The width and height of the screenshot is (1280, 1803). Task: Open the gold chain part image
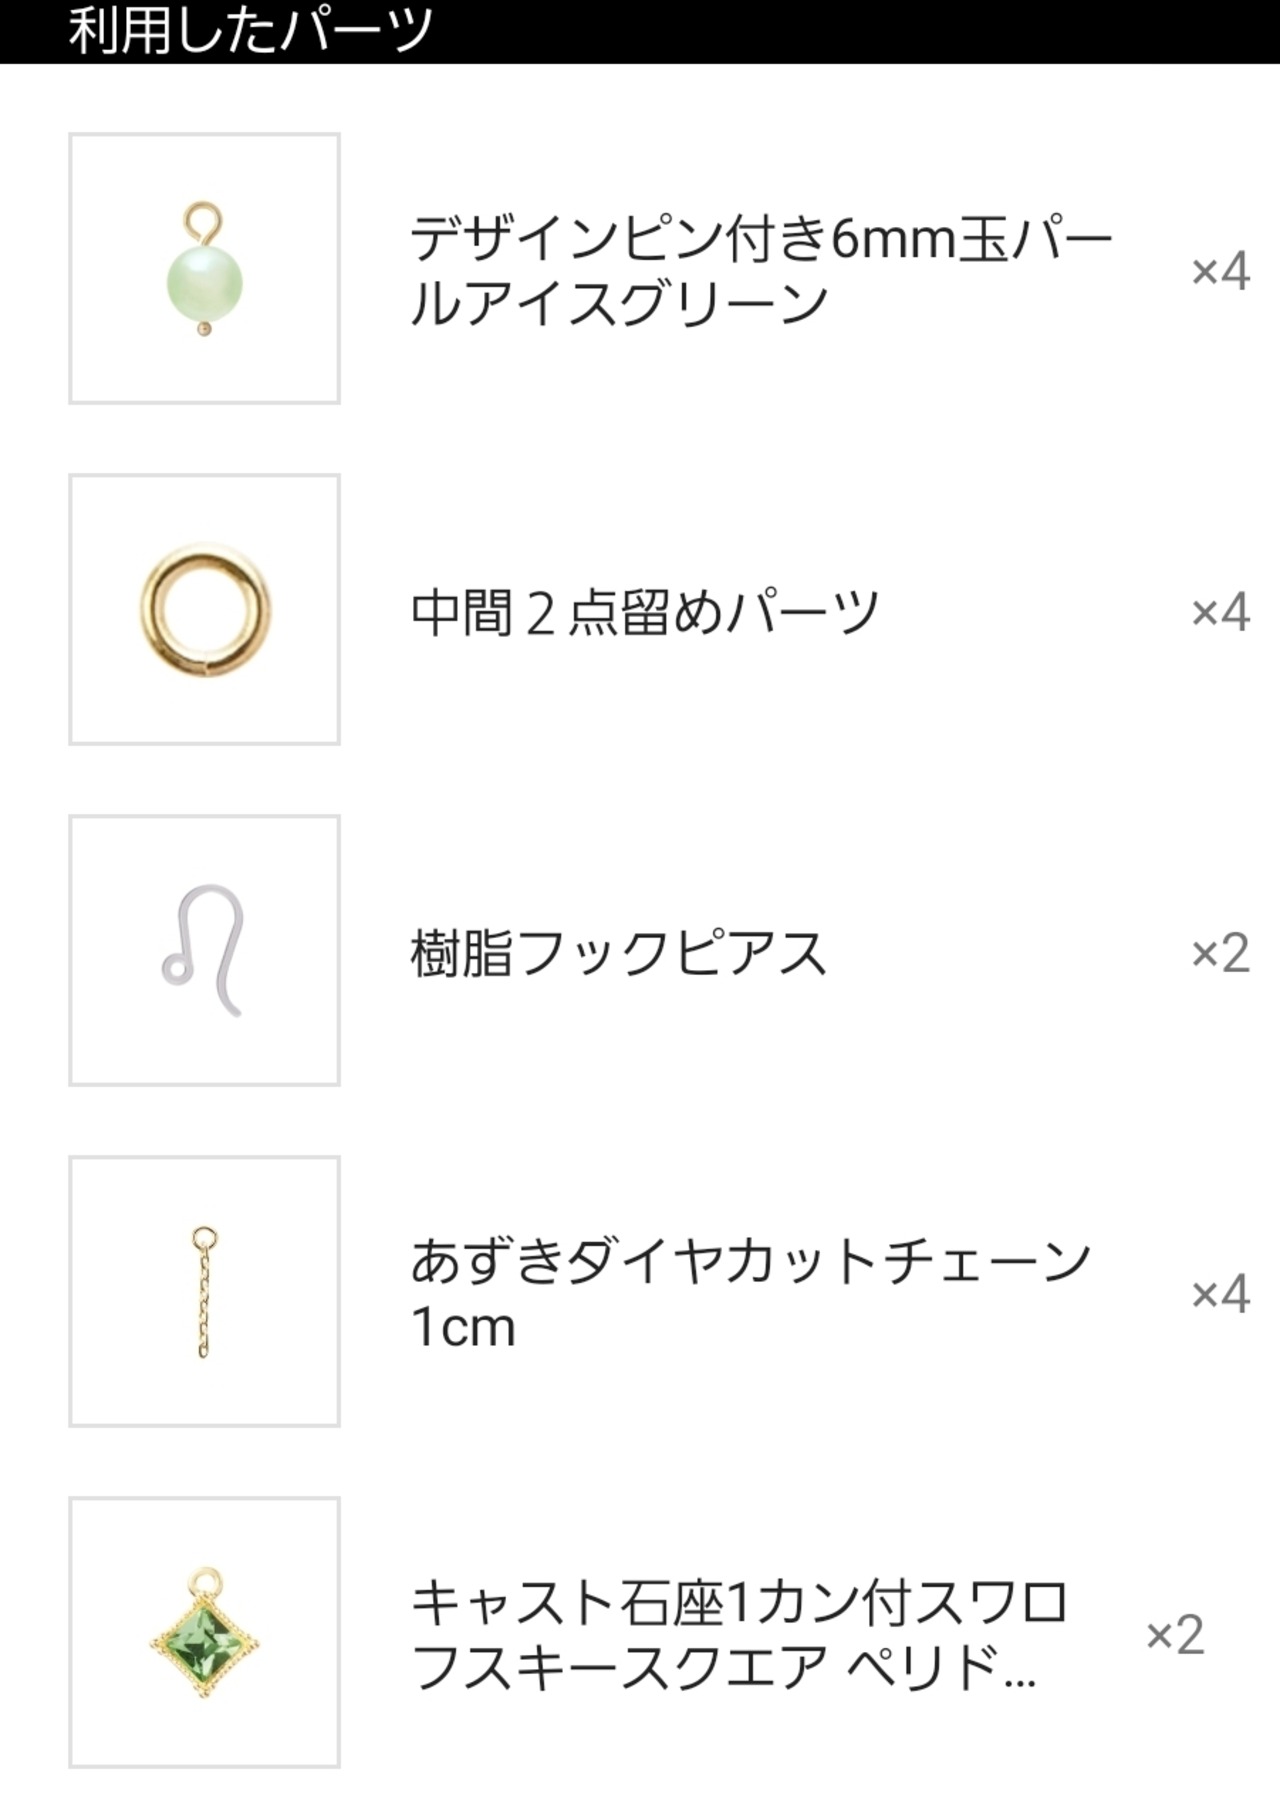pos(204,1291)
